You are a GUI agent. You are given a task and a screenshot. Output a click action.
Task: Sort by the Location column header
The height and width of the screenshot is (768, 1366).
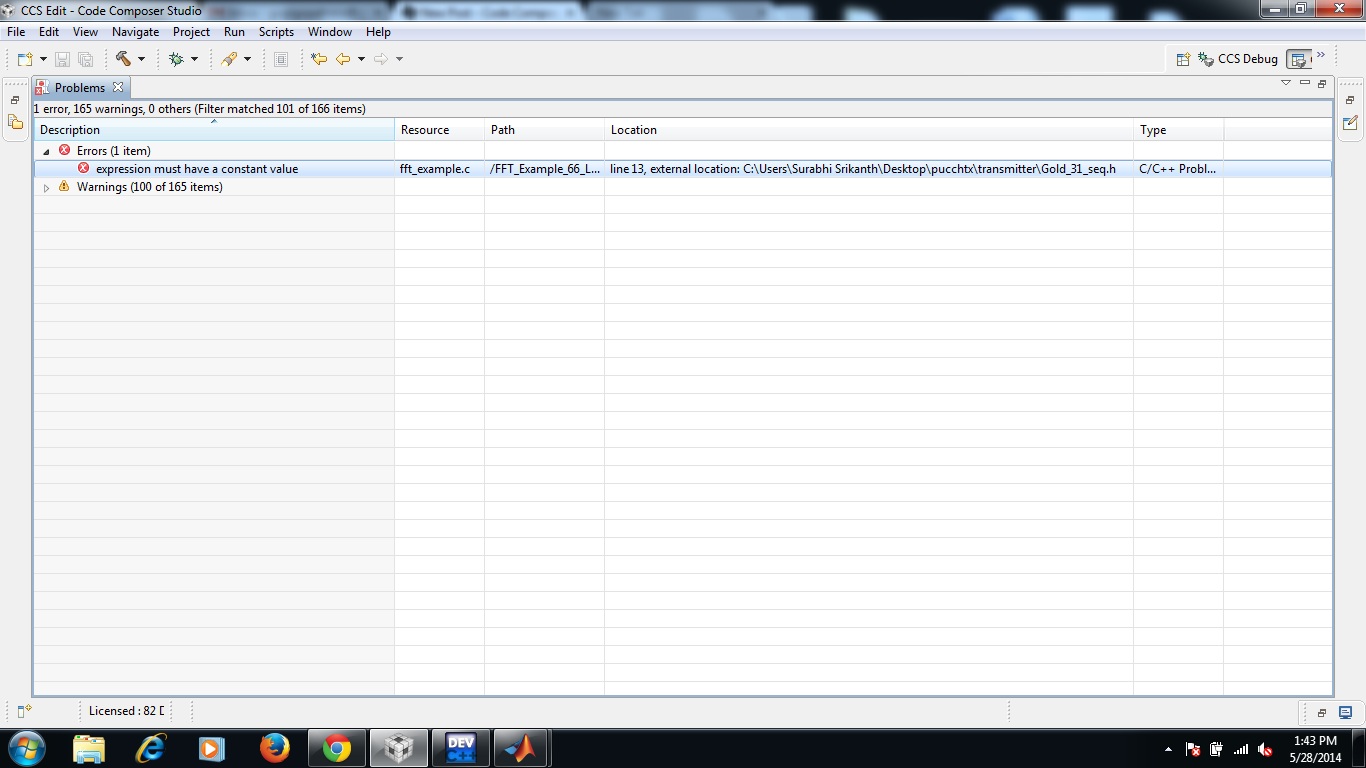pyautogui.click(x=868, y=130)
